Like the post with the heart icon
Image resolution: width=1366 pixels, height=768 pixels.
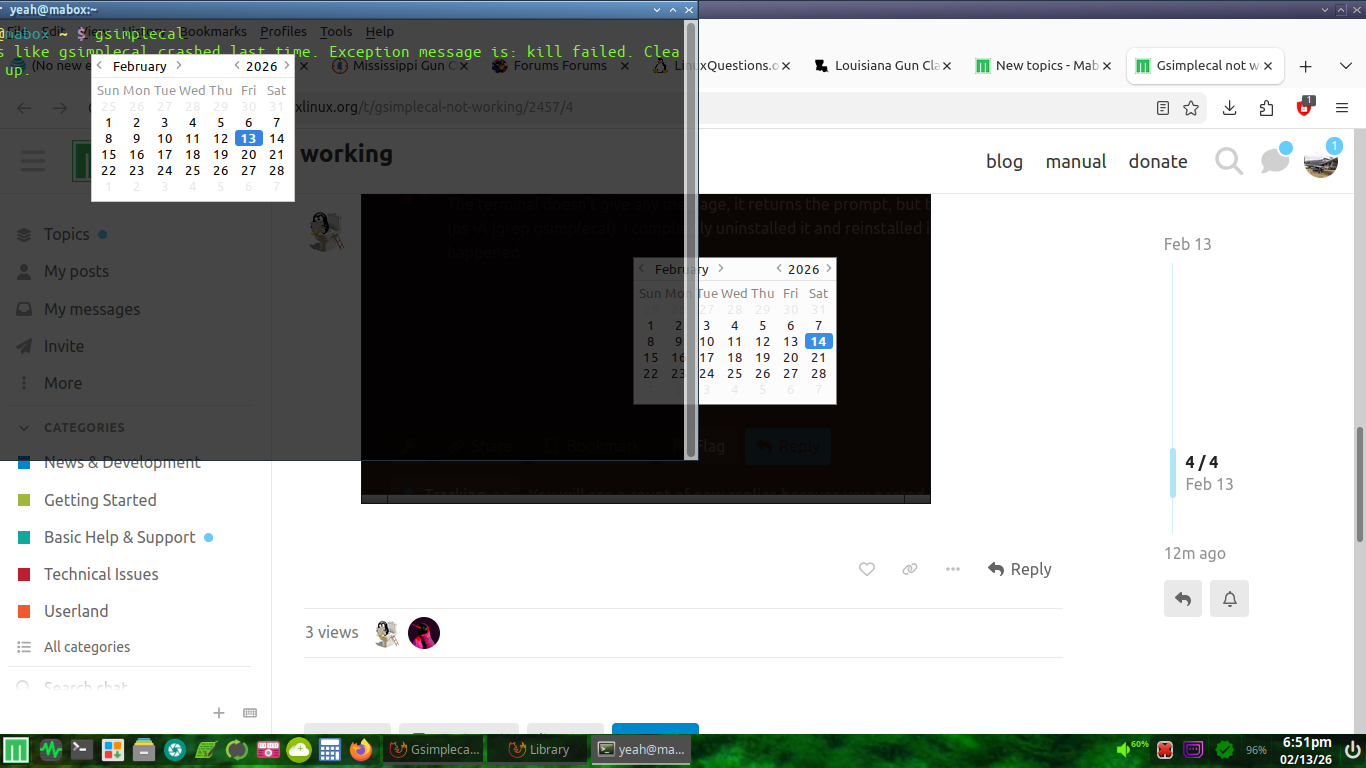click(867, 569)
